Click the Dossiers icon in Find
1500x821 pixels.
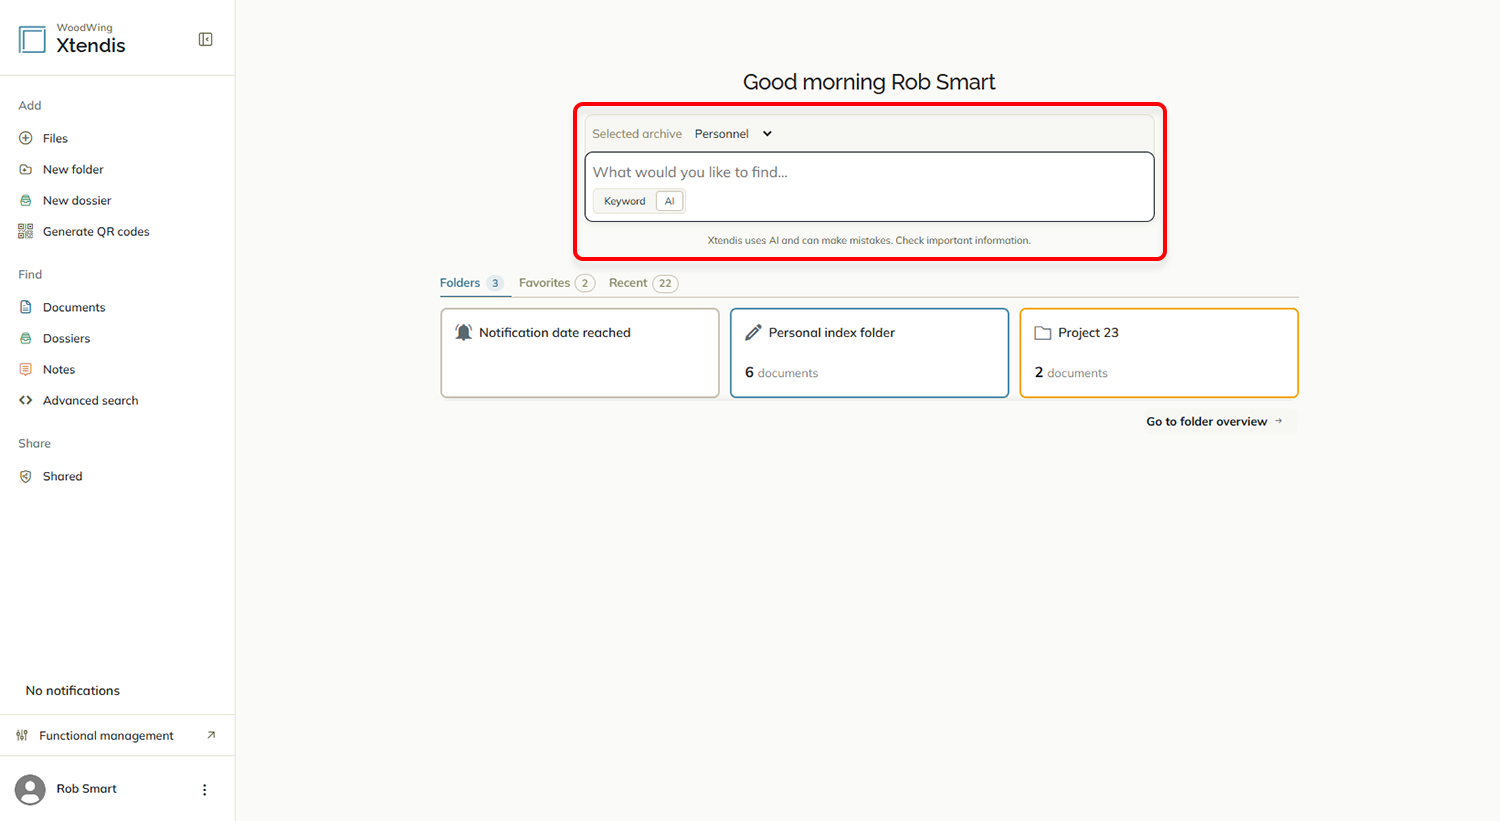(26, 338)
